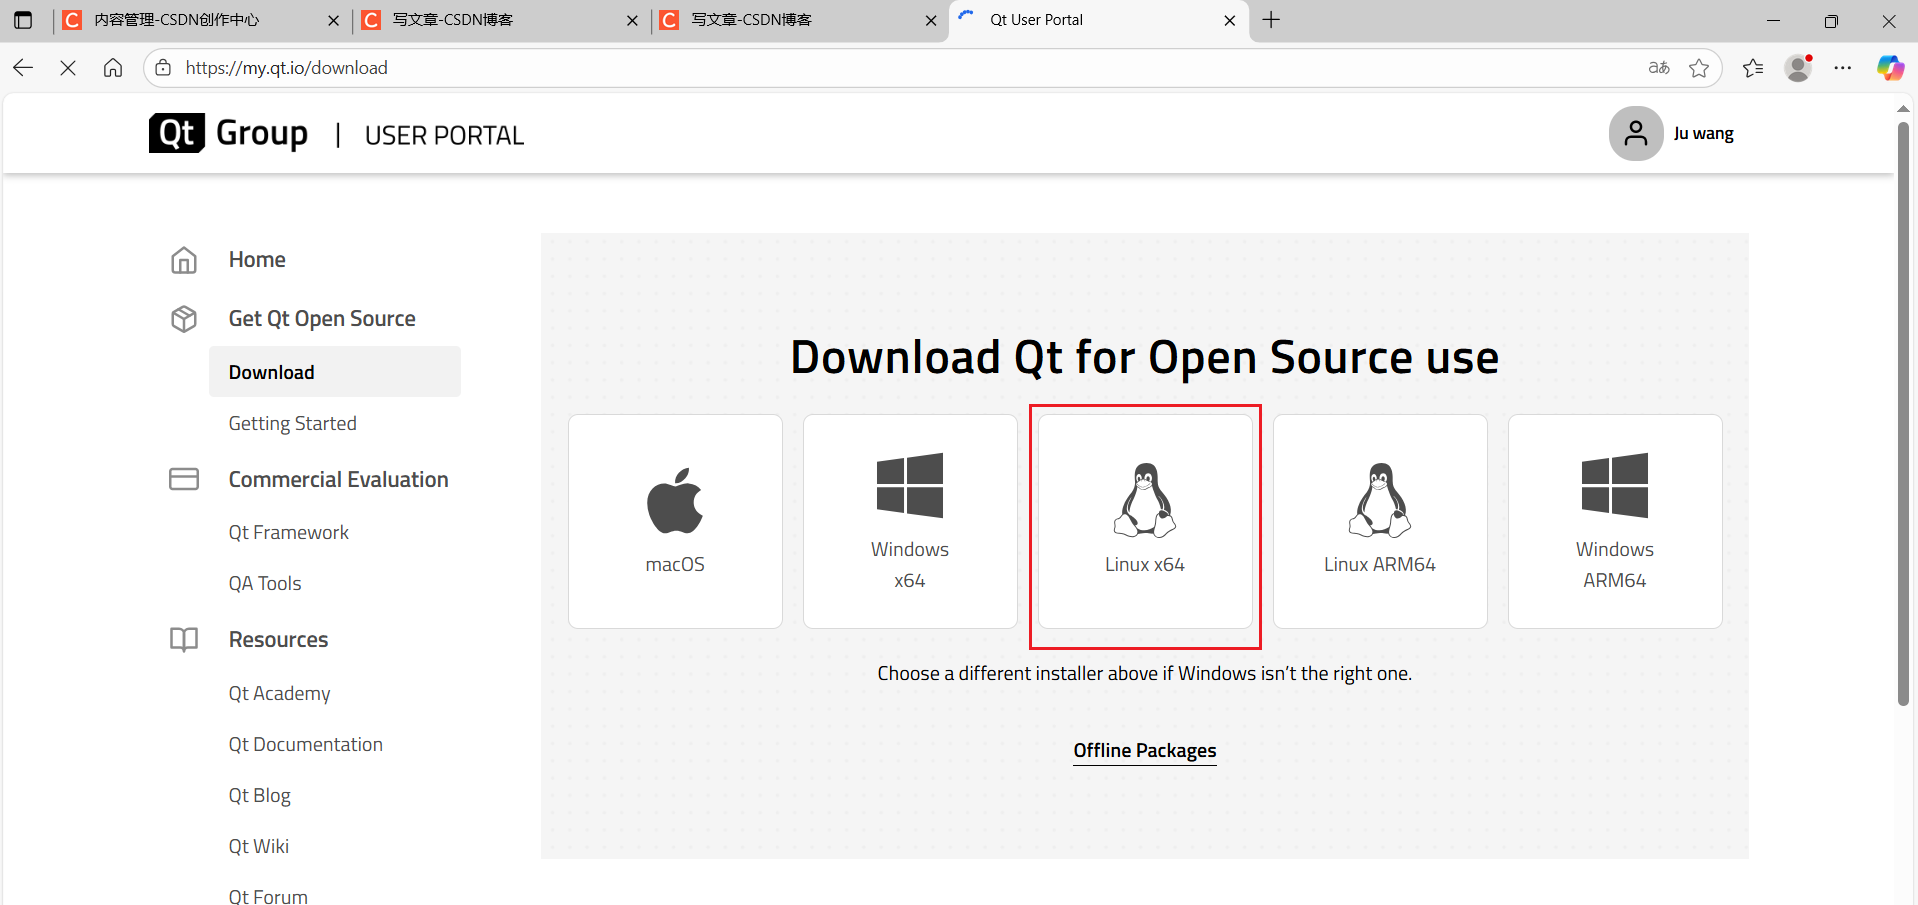Add this page to favorites star icon
1918x905 pixels.
click(x=1699, y=68)
